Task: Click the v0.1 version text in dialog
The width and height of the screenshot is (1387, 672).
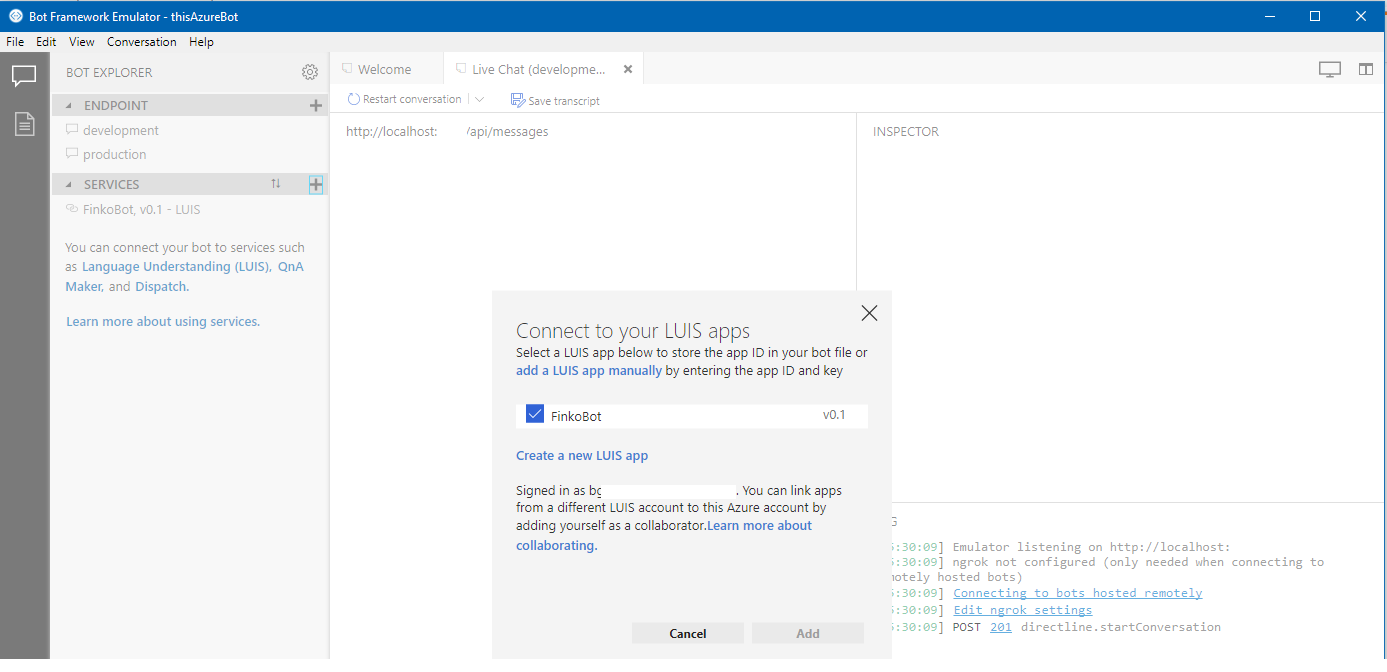Action: point(834,414)
